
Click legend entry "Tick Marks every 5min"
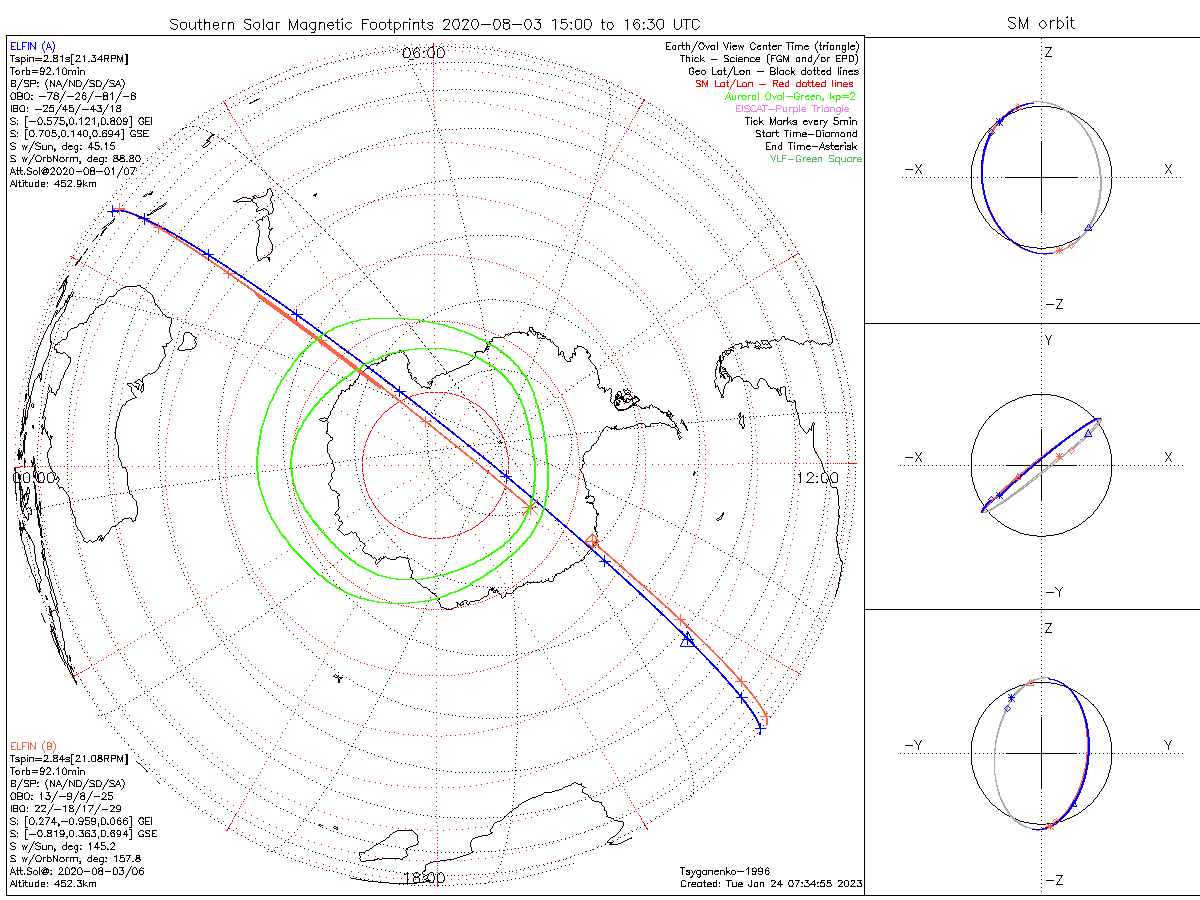tap(802, 121)
